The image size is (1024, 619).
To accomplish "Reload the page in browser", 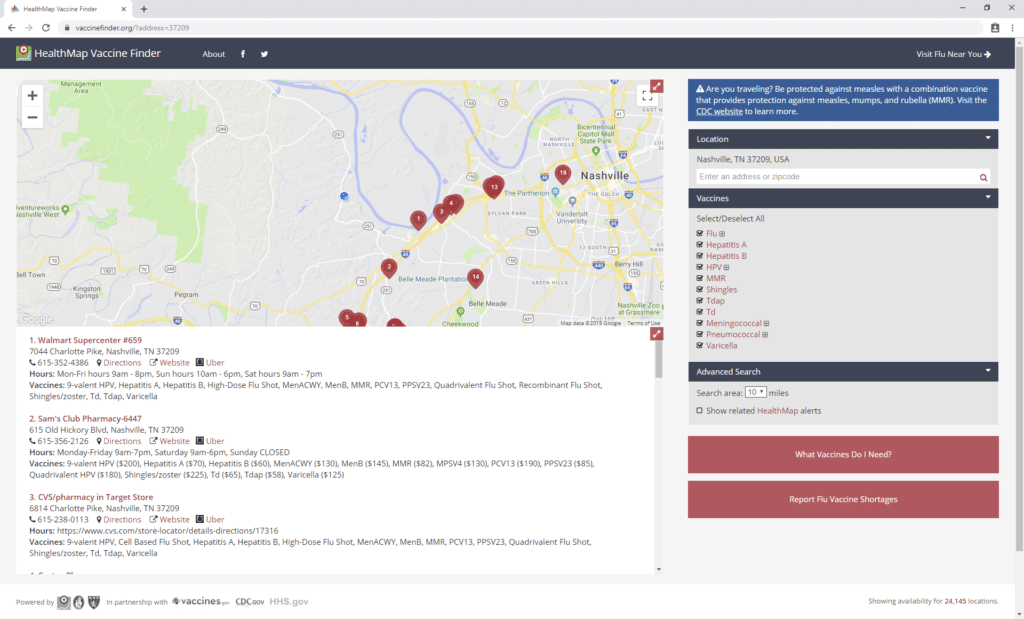I will [x=46, y=27].
